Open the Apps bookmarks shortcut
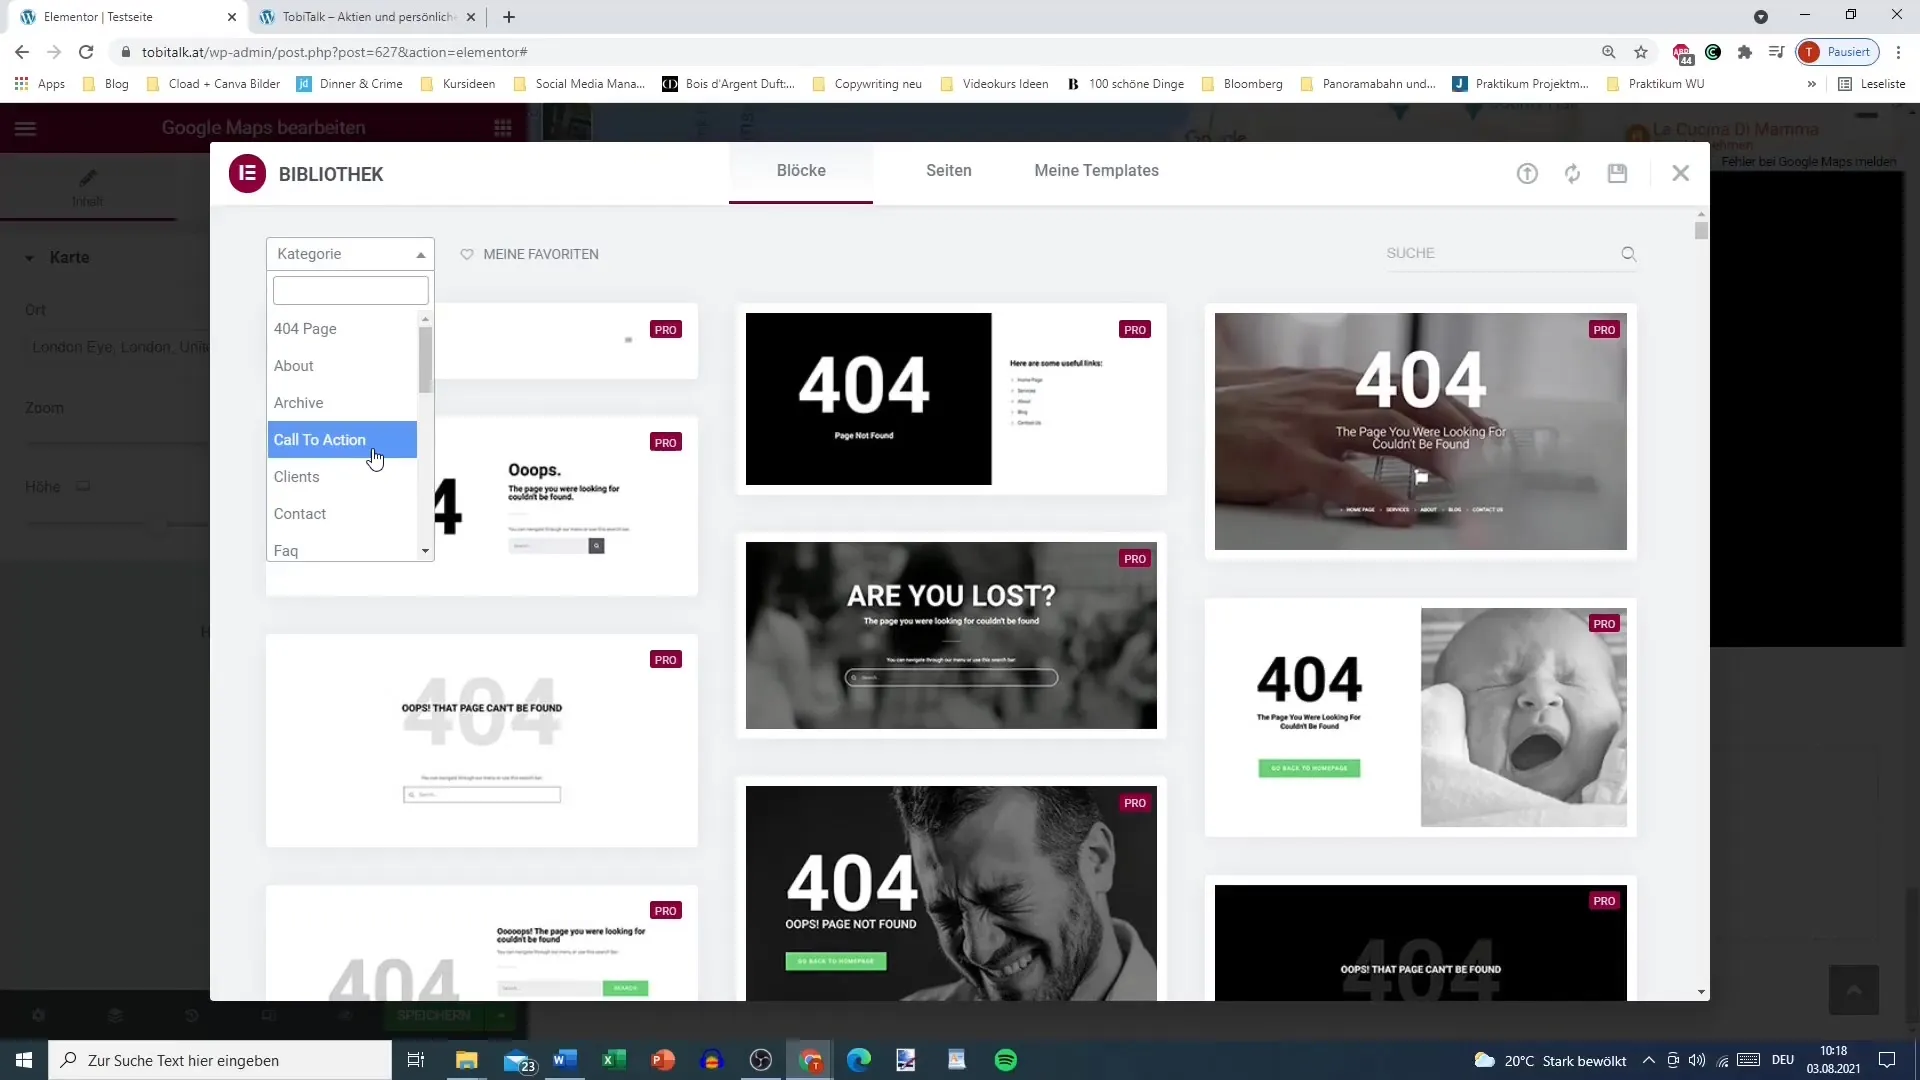 click(40, 84)
